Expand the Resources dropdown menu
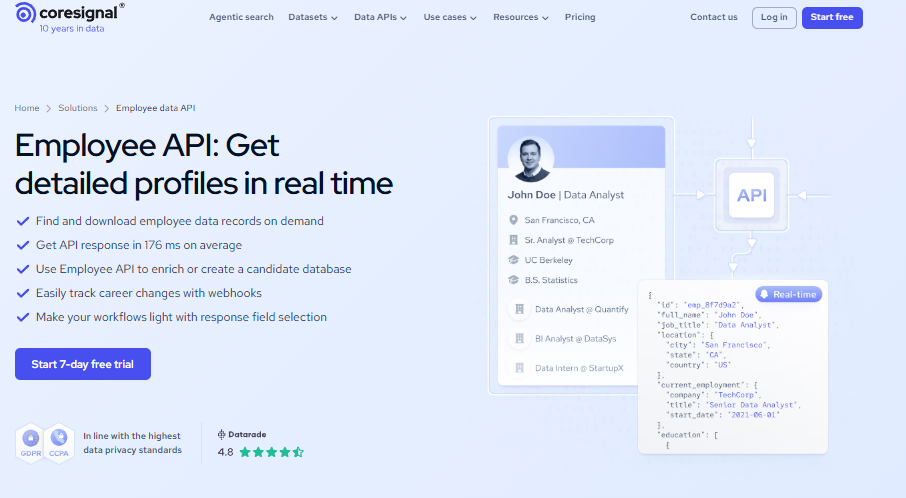The image size is (906, 498). coord(521,17)
